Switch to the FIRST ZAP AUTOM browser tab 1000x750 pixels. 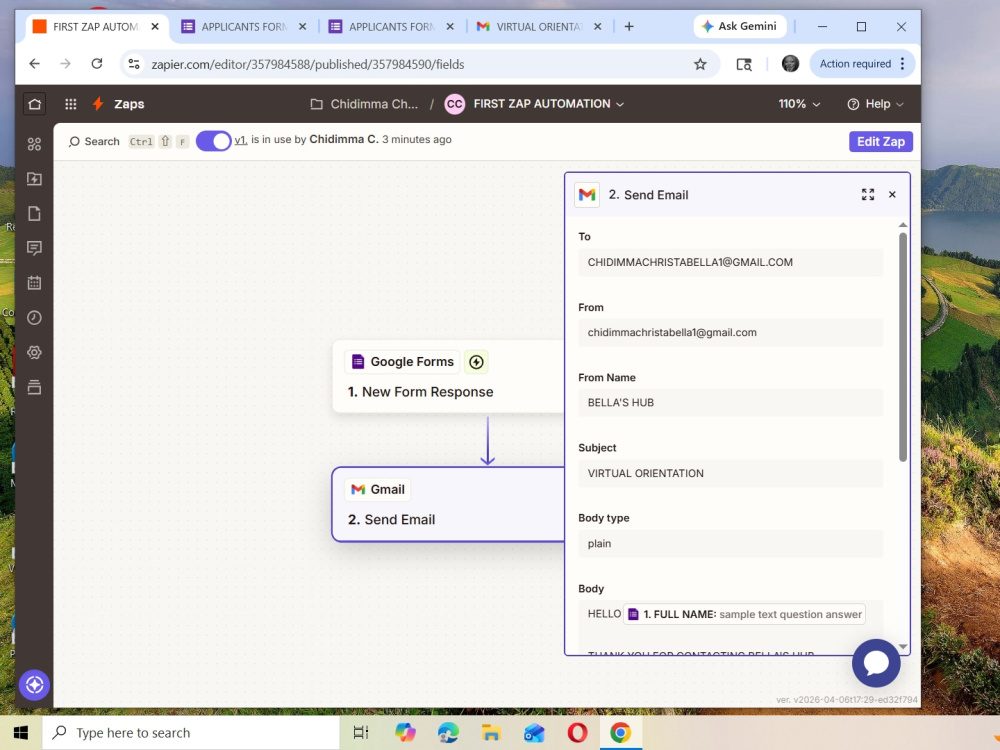[x=94, y=27]
